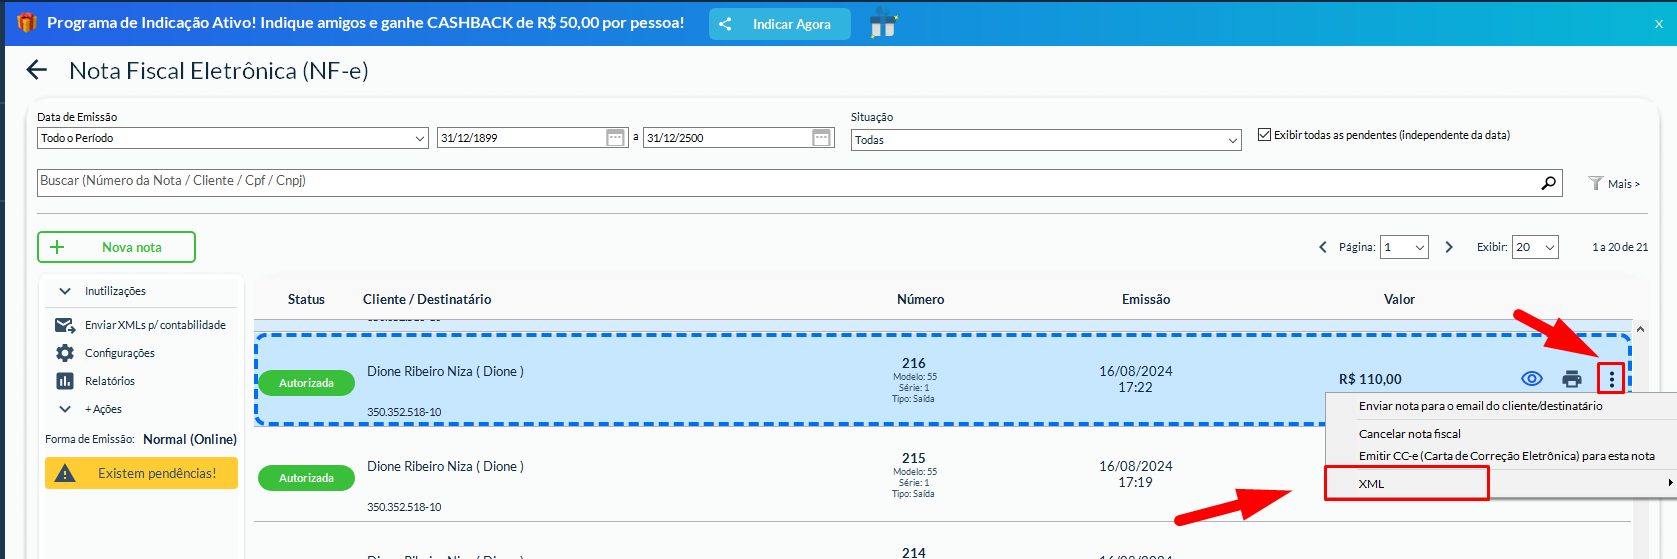
Task: Open the 'Todo o Período' dropdown
Action: (233, 138)
